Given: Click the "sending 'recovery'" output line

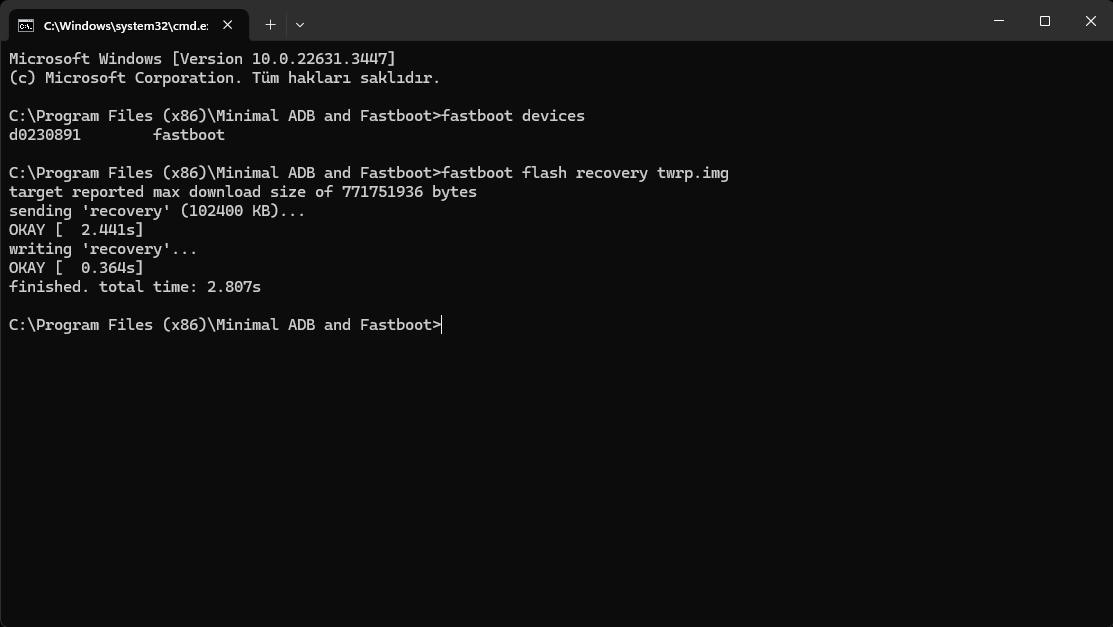Looking at the screenshot, I should pos(157,211).
